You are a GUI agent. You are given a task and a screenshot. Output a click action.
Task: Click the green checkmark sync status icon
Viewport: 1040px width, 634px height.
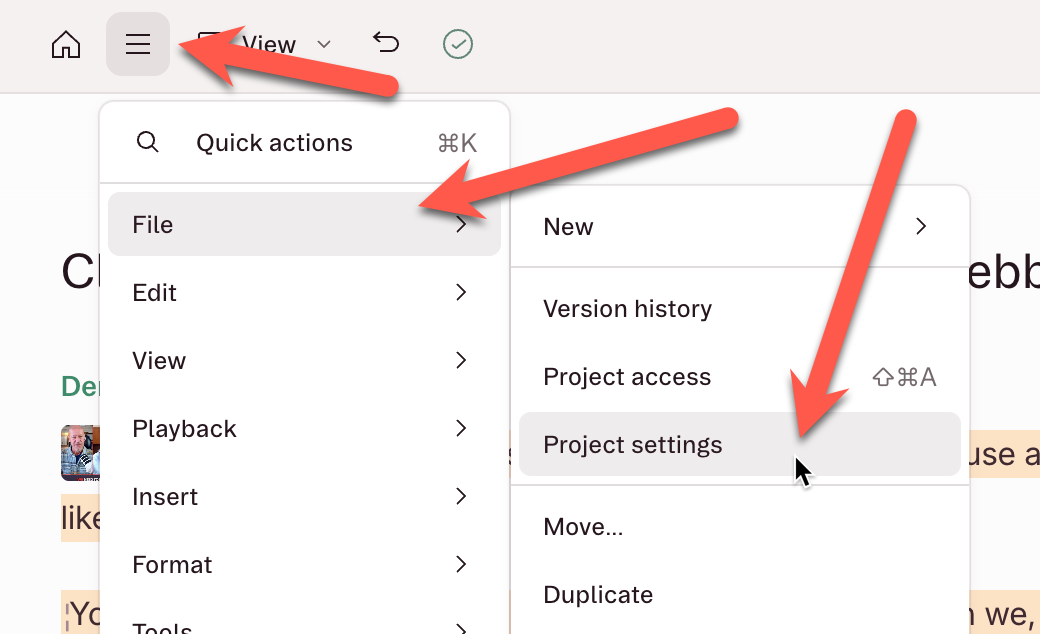point(458,44)
